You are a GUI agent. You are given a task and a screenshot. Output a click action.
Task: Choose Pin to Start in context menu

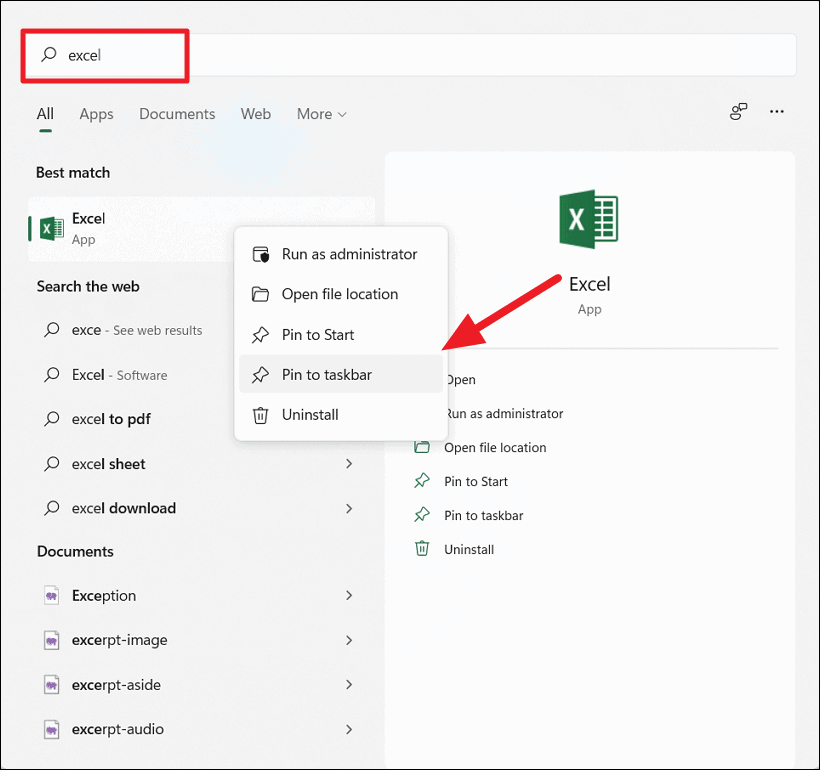pos(341,334)
